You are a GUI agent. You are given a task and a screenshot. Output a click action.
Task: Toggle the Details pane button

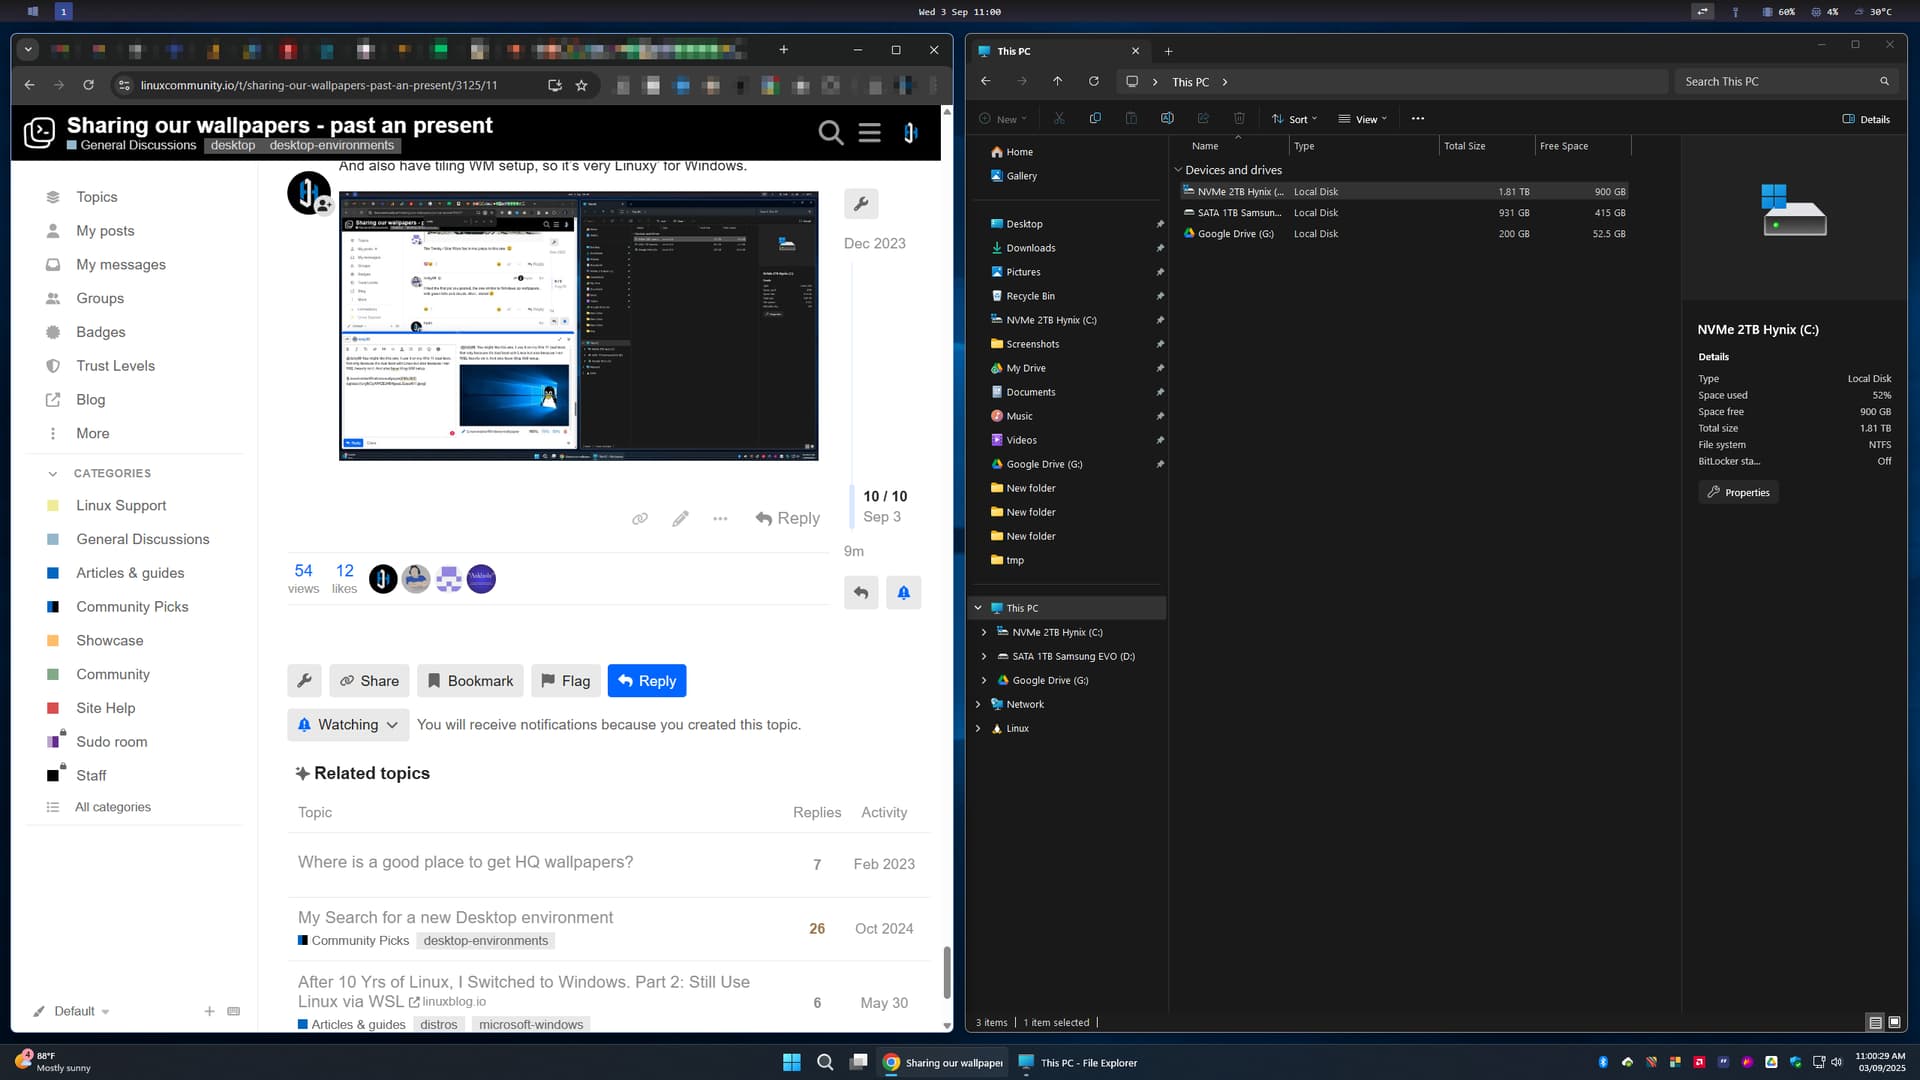coord(1866,119)
